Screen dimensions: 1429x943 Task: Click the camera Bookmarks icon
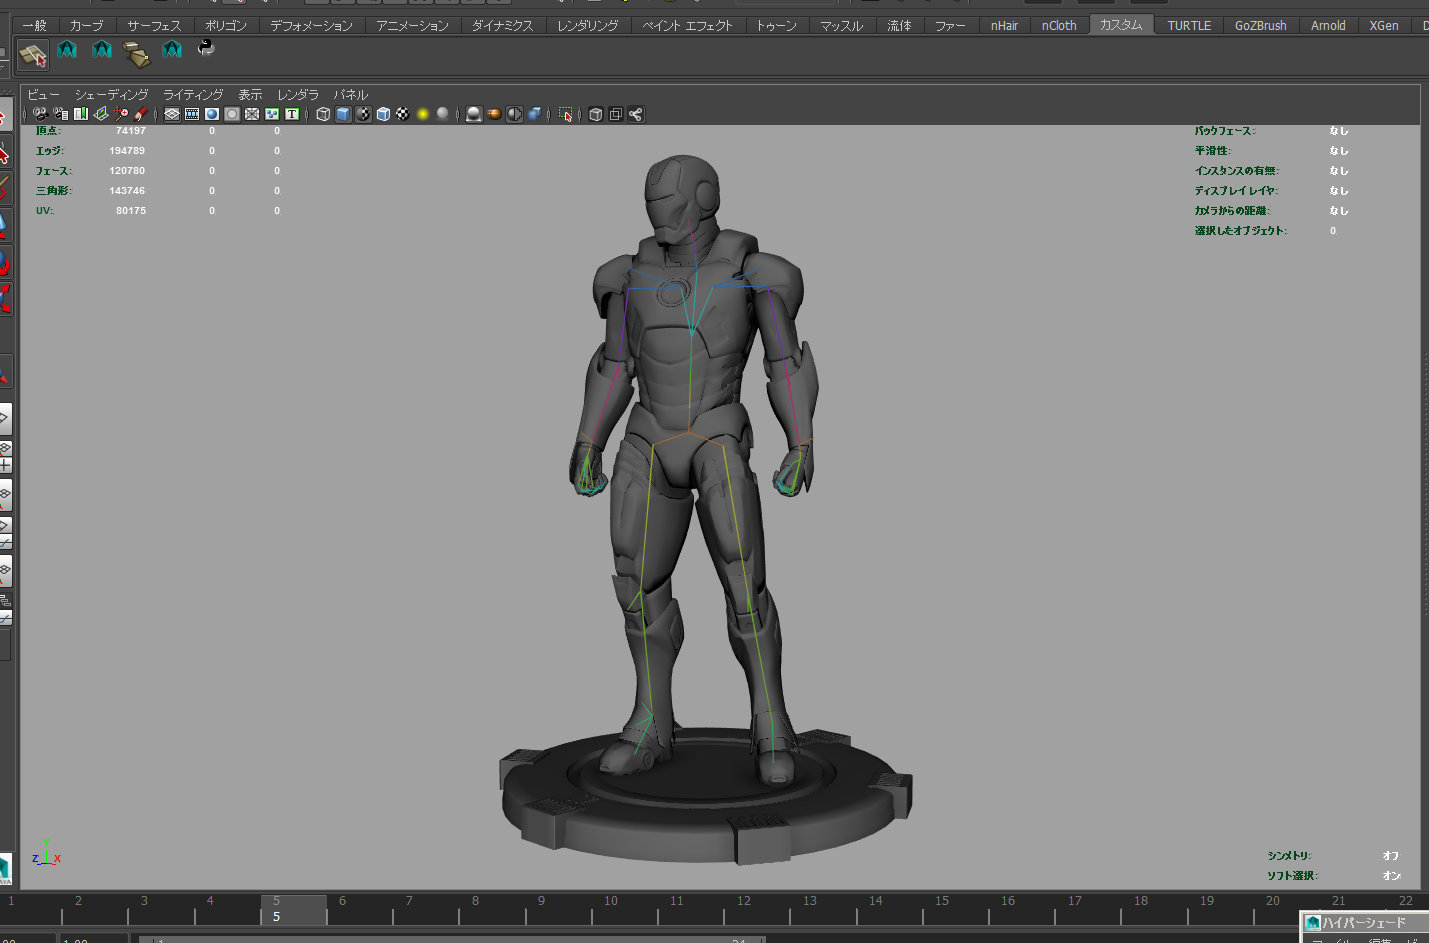click(x=80, y=114)
